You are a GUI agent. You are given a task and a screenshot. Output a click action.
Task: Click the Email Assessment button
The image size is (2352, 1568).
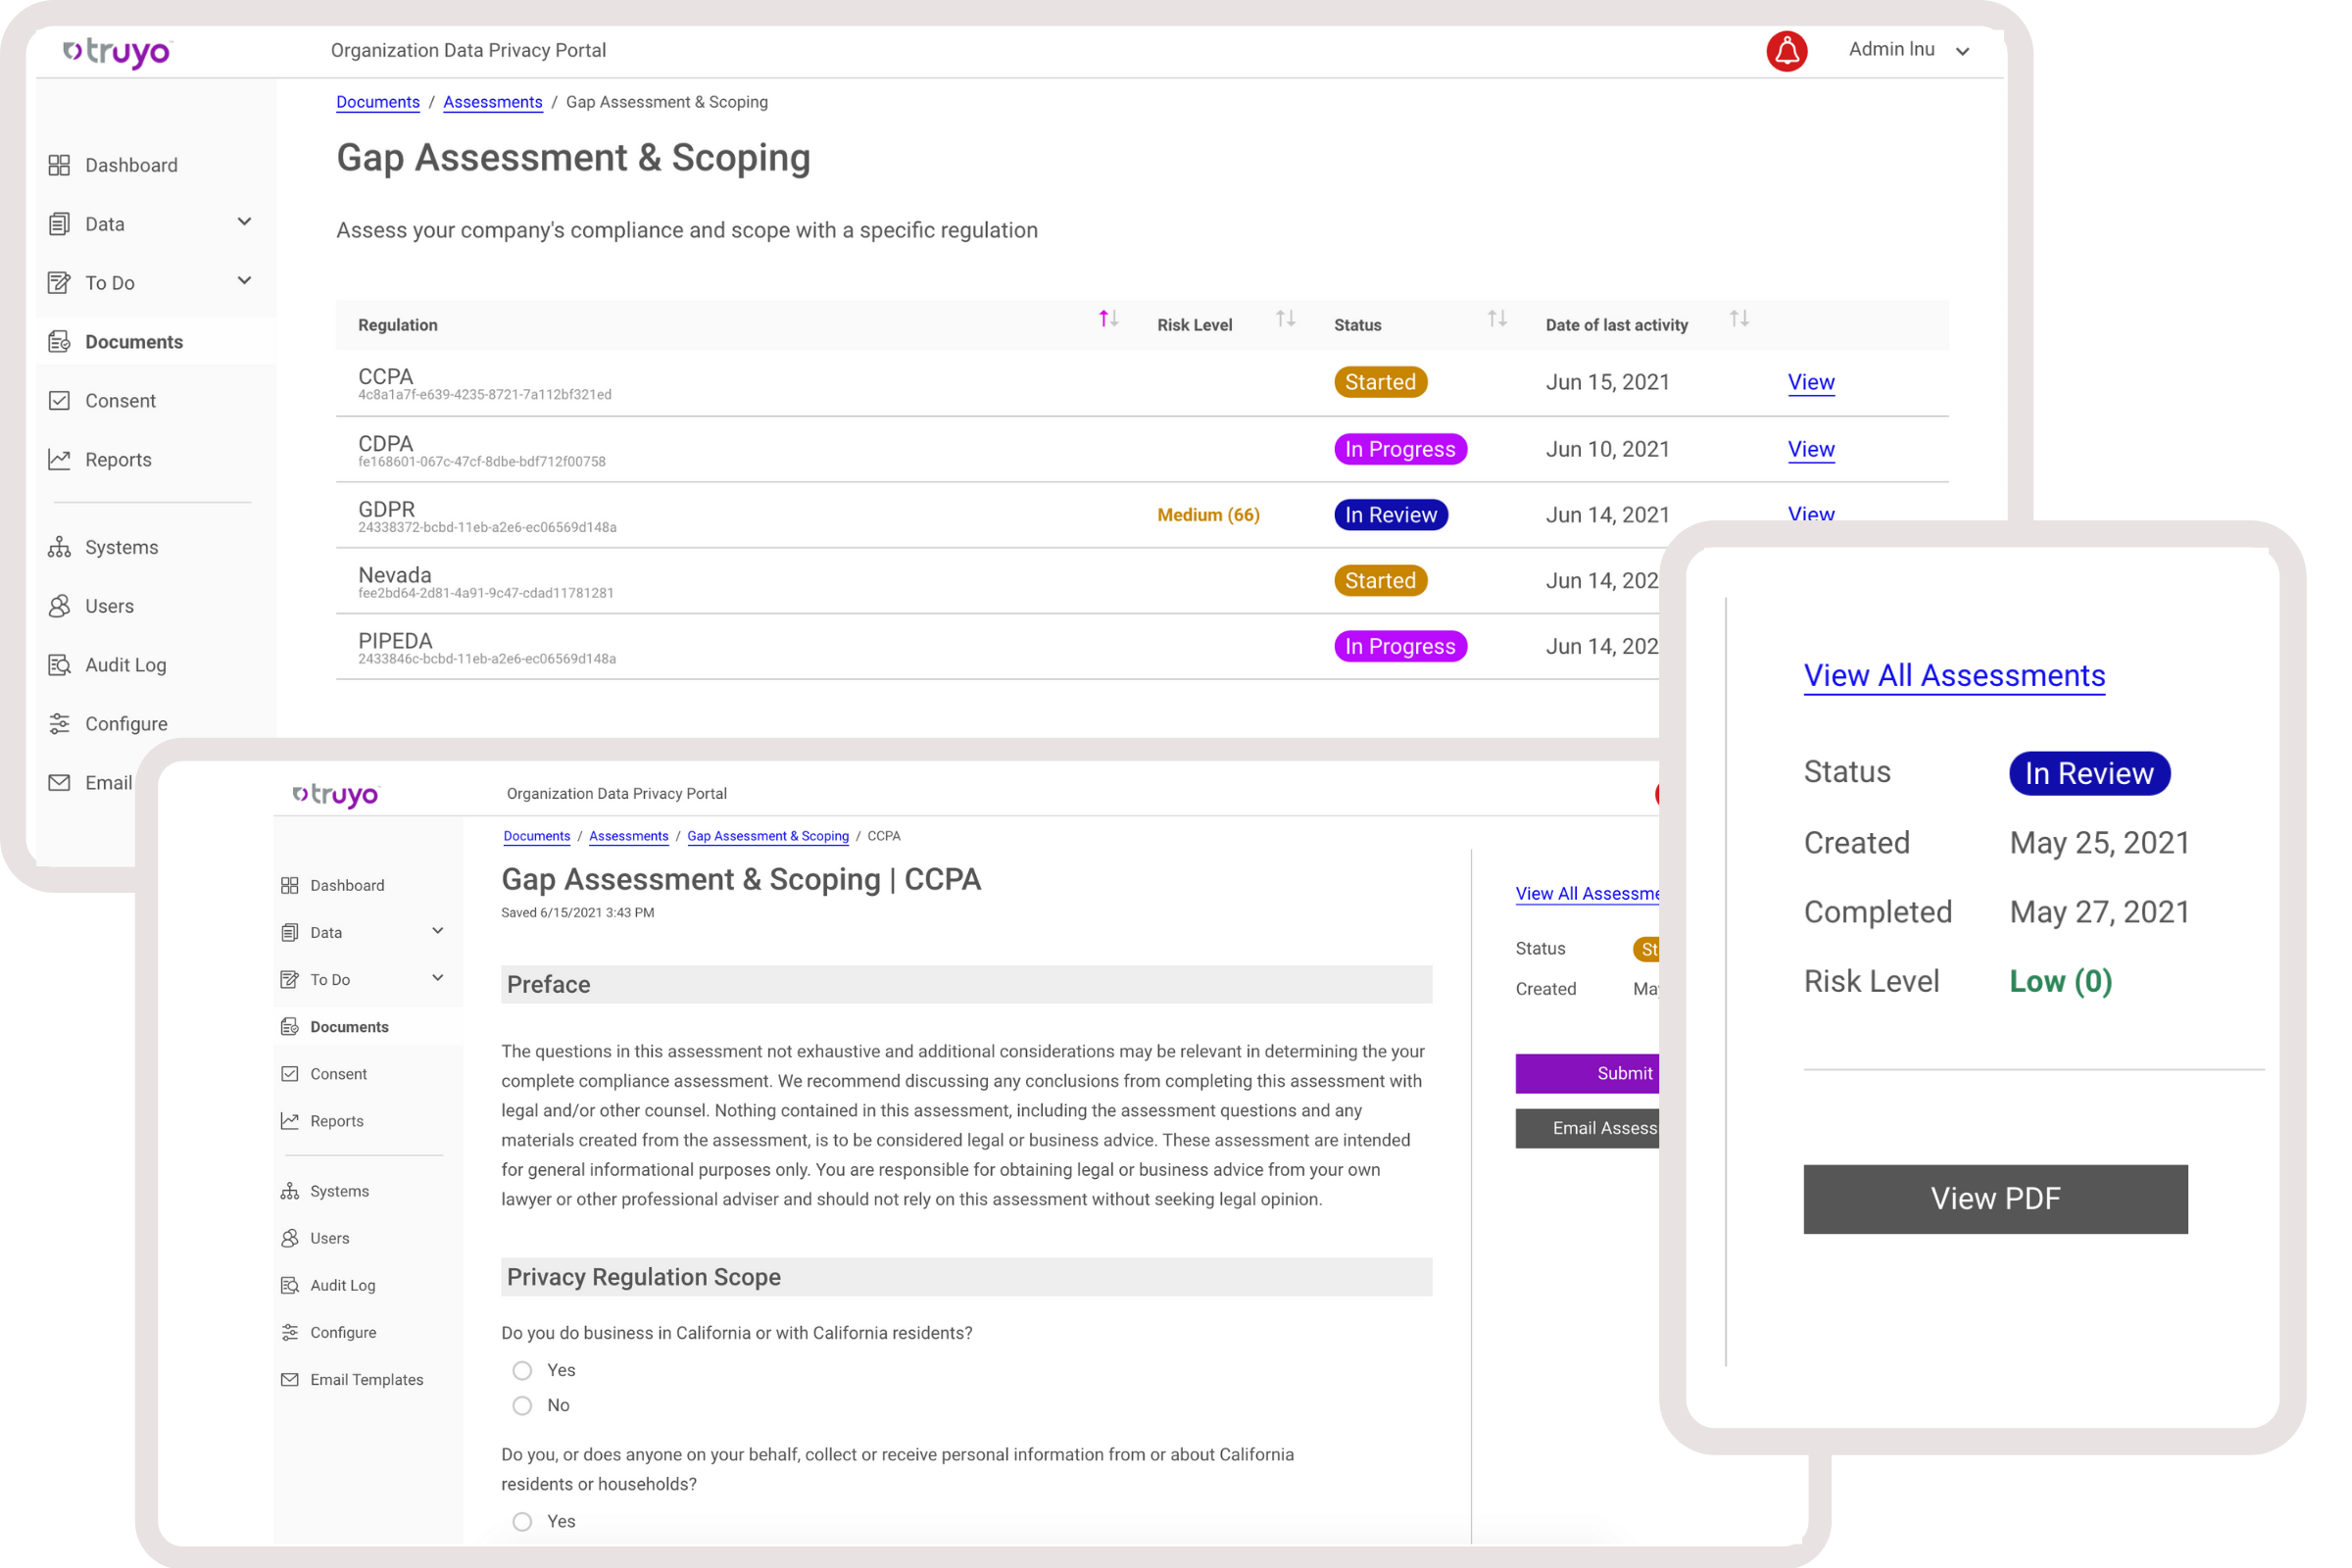[1588, 1129]
